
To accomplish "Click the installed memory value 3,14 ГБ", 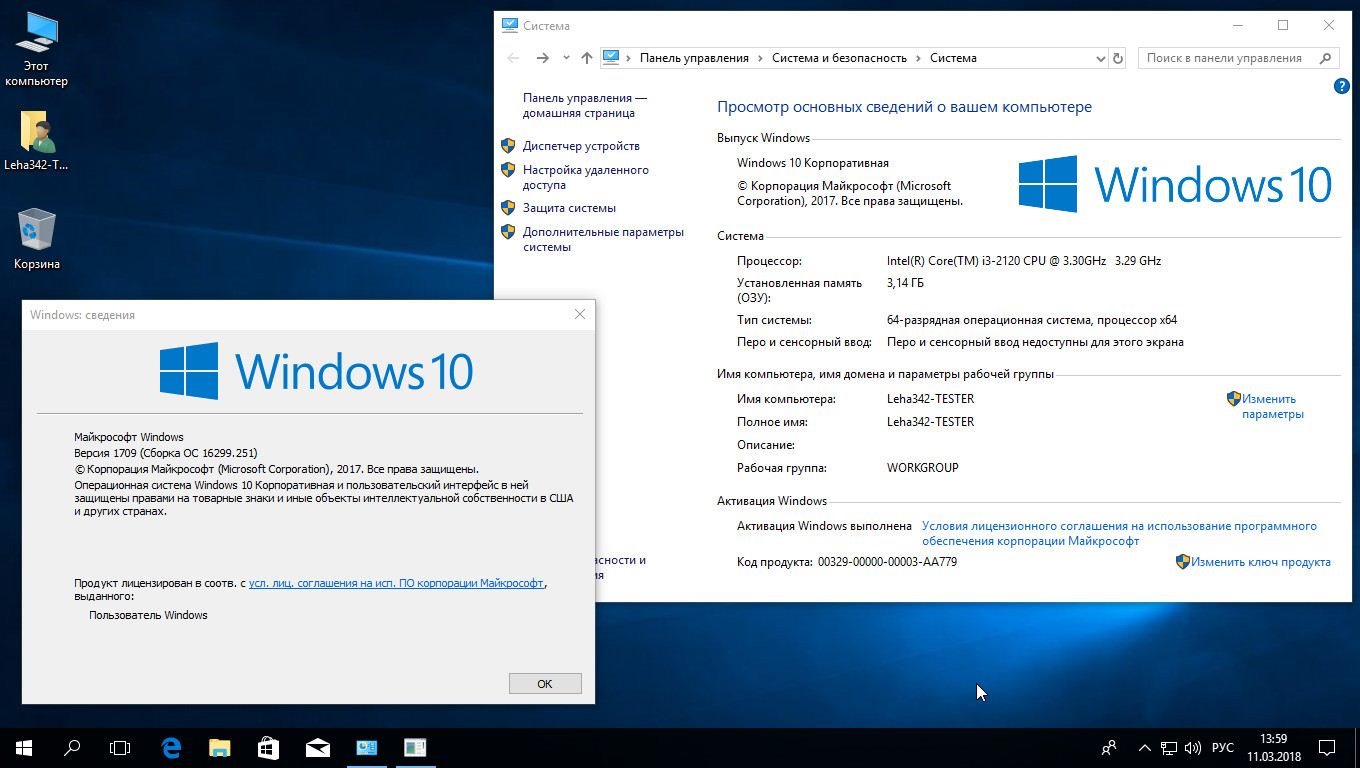I will pyautogui.click(x=905, y=283).
